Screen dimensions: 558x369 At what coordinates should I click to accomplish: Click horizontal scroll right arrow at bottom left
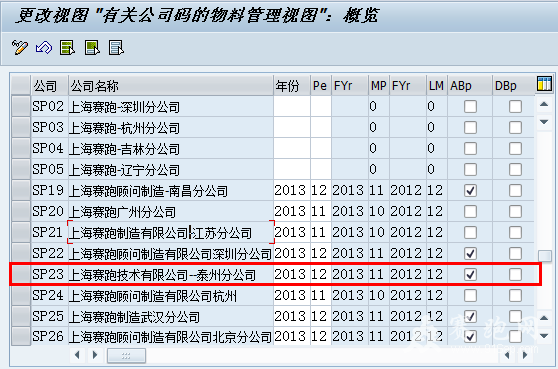click(x=95, y=355)
